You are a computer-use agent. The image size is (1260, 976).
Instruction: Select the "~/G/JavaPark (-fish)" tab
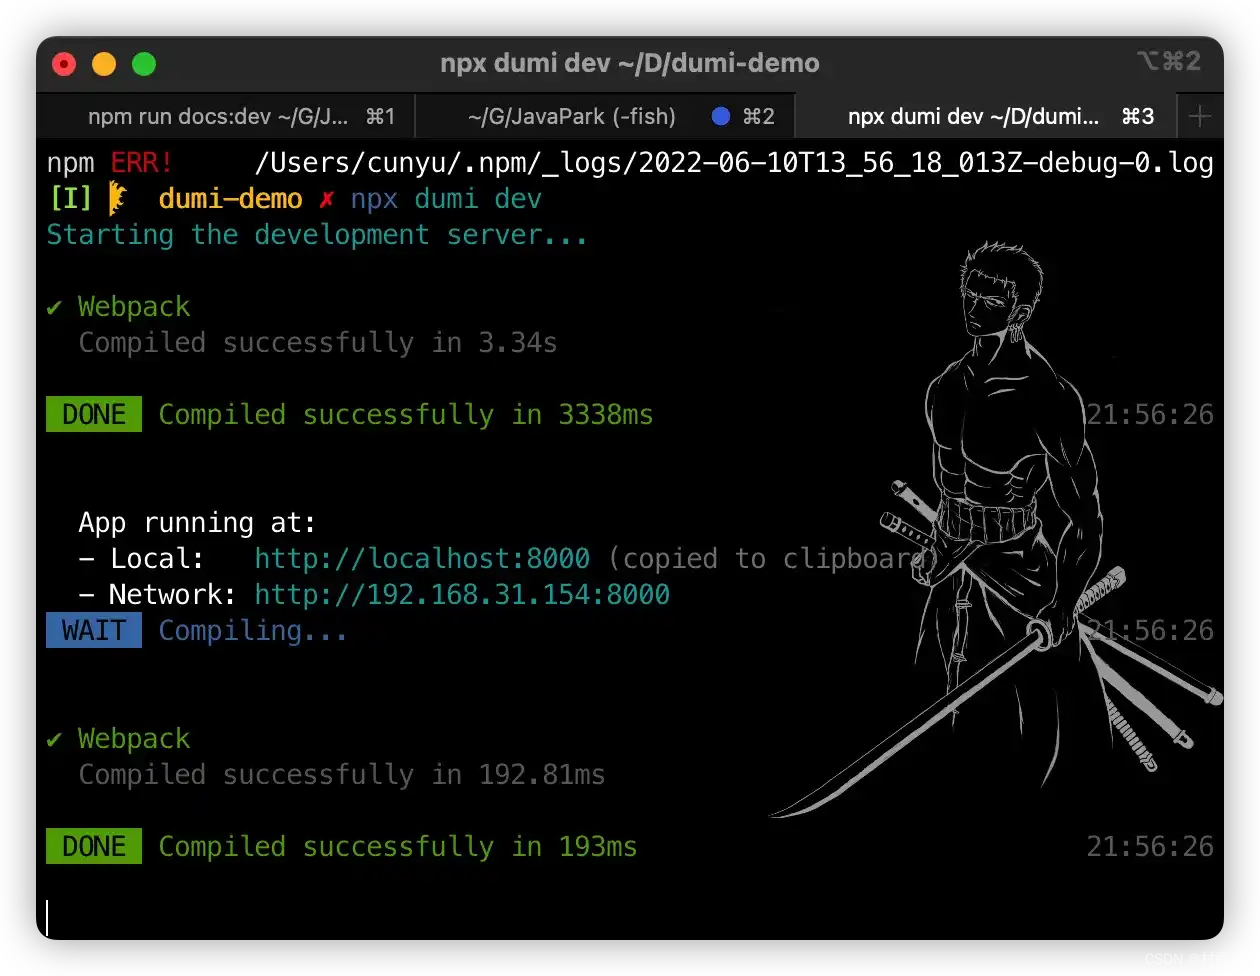(571, 117)
